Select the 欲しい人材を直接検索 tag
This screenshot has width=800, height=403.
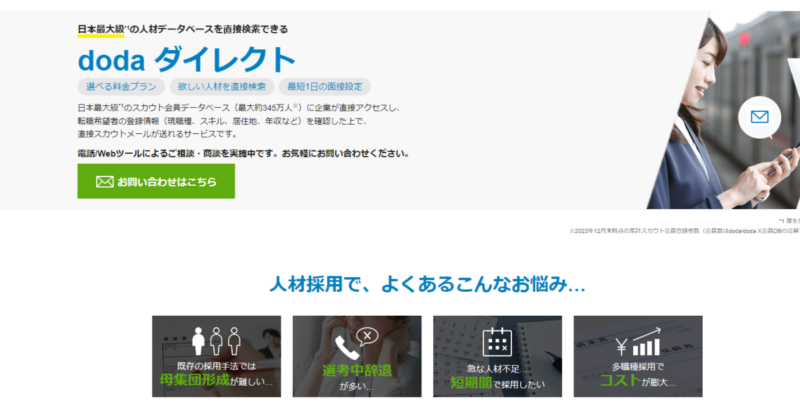click(x=221, y=86)
